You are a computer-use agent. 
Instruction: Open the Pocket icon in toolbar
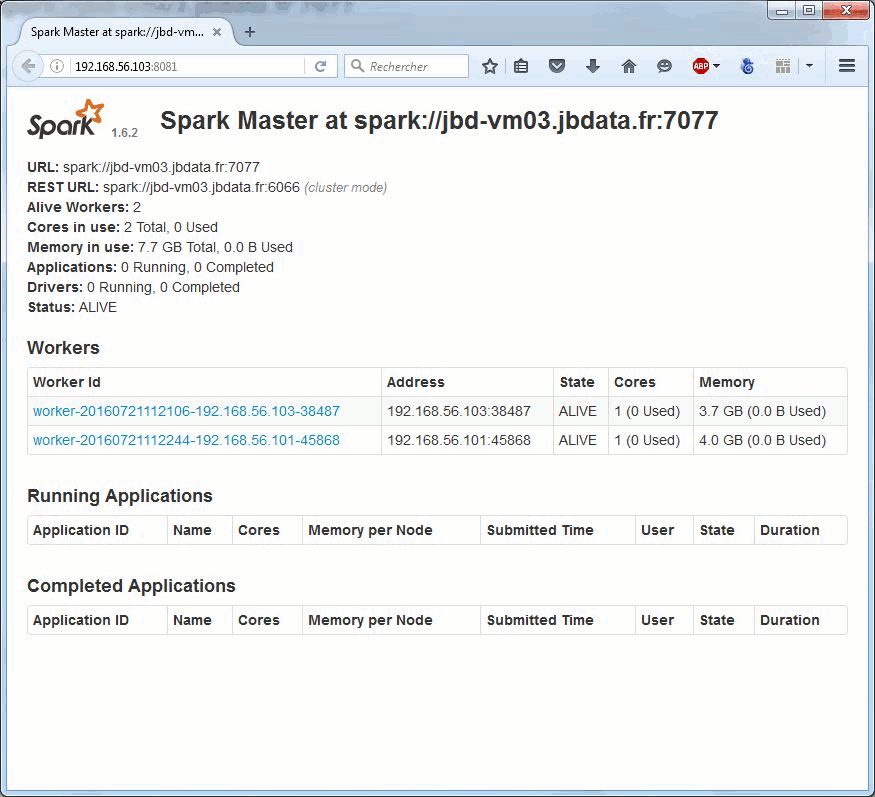tap(557, 66)
